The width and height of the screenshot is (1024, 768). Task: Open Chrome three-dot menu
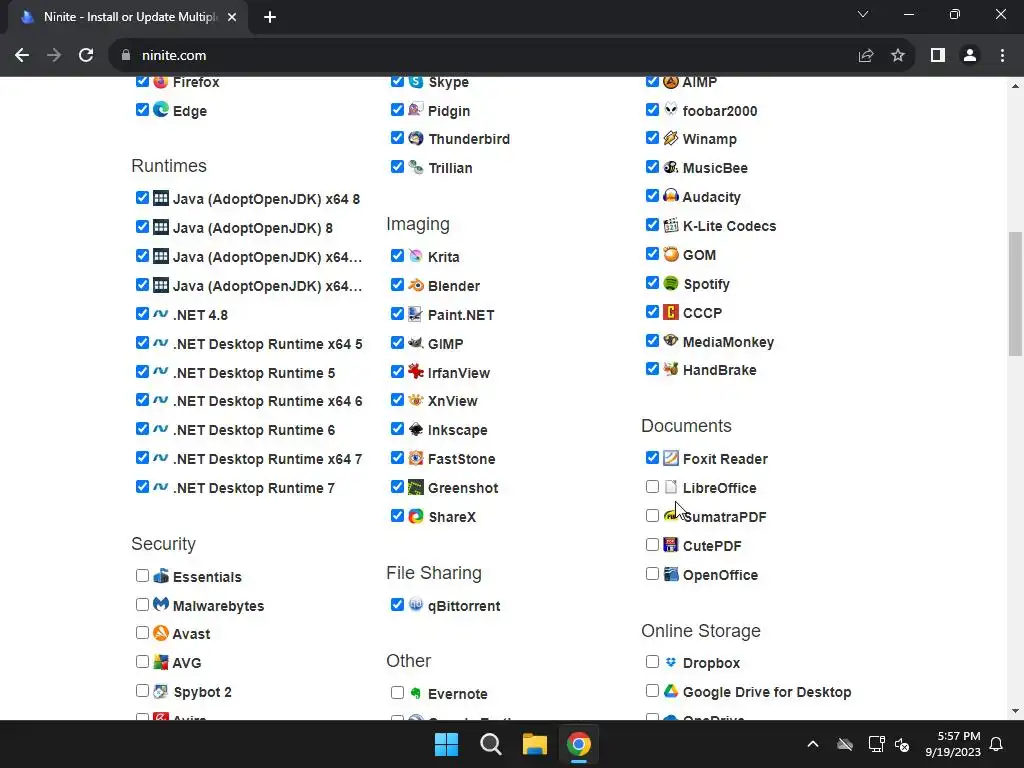[x=1002, y=56]
